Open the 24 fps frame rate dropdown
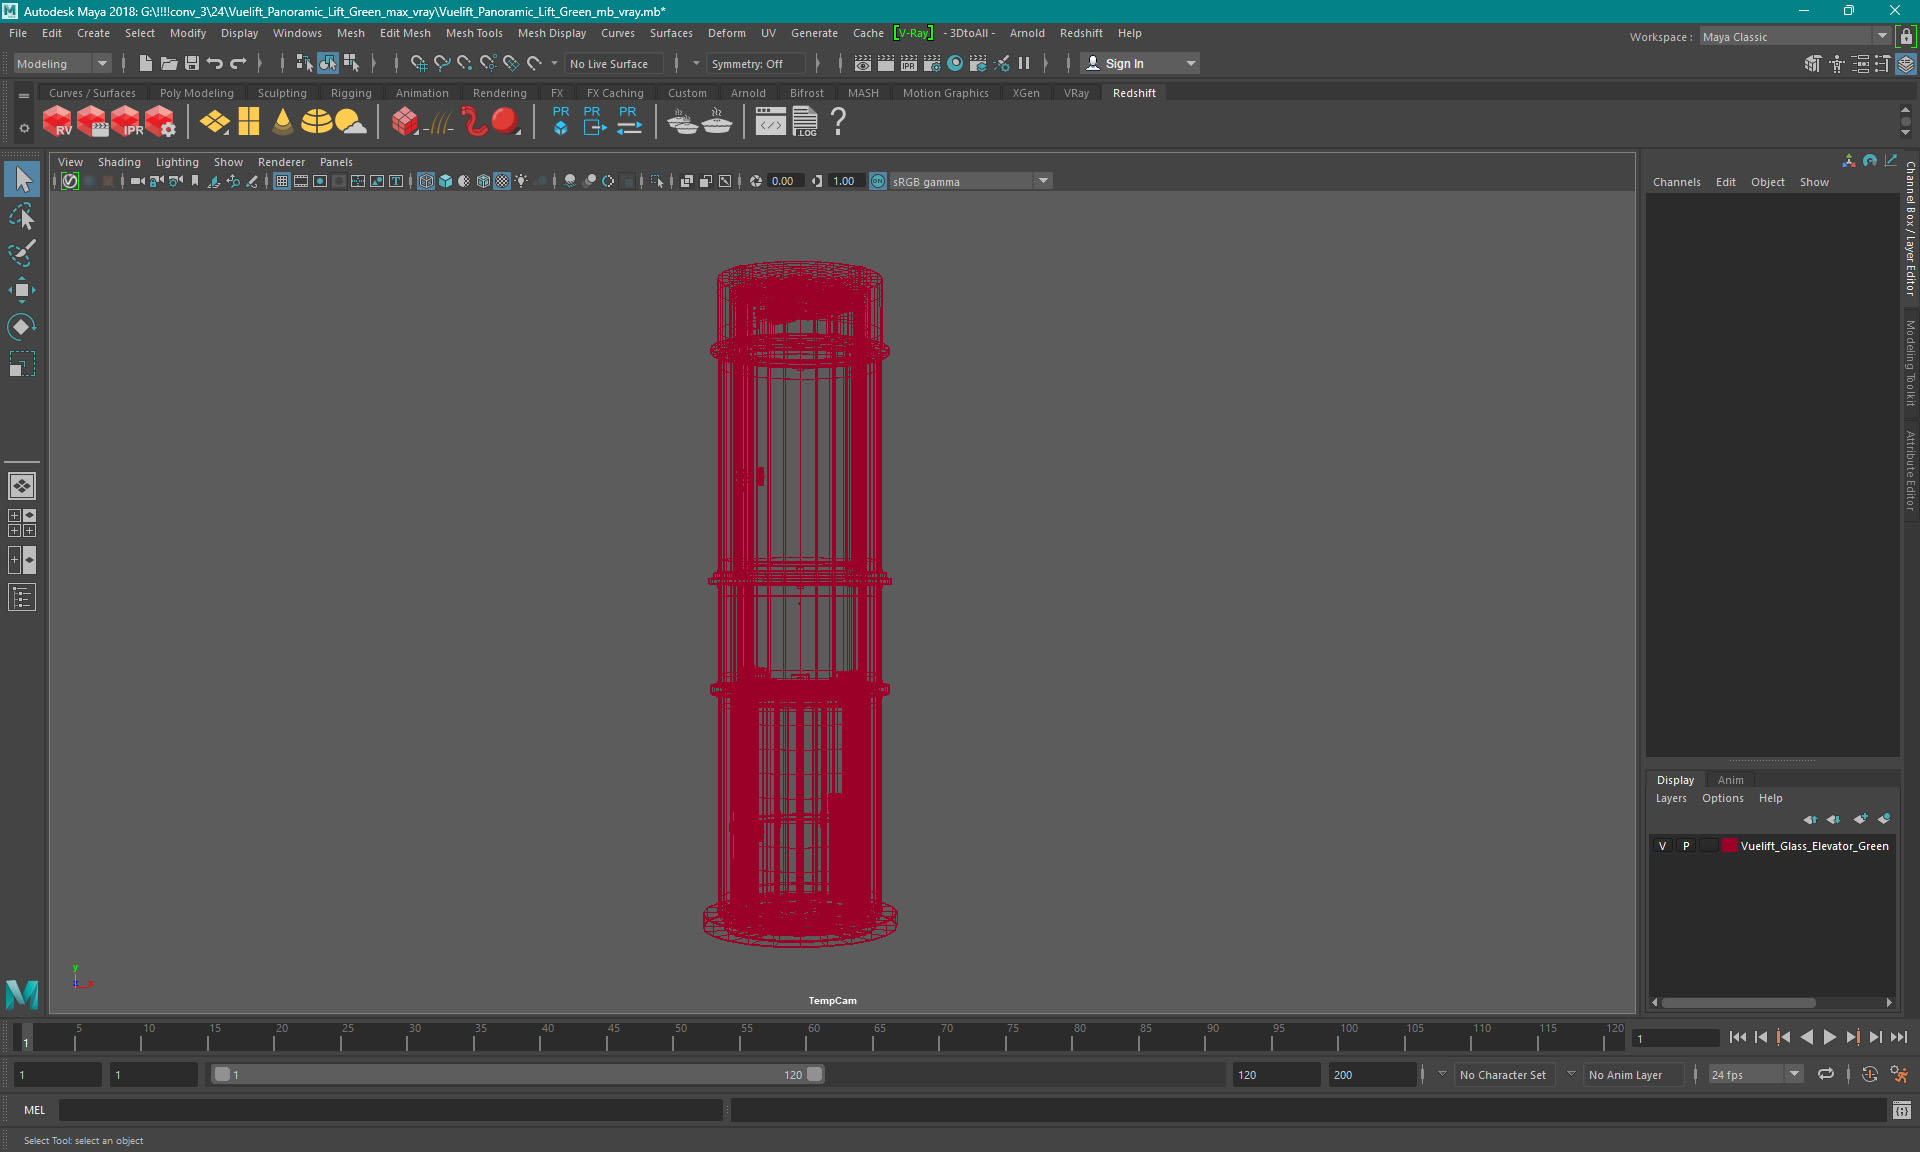This screenshot has height=1152, width=1920. pyautogui.click(x=1755, y=1075)
